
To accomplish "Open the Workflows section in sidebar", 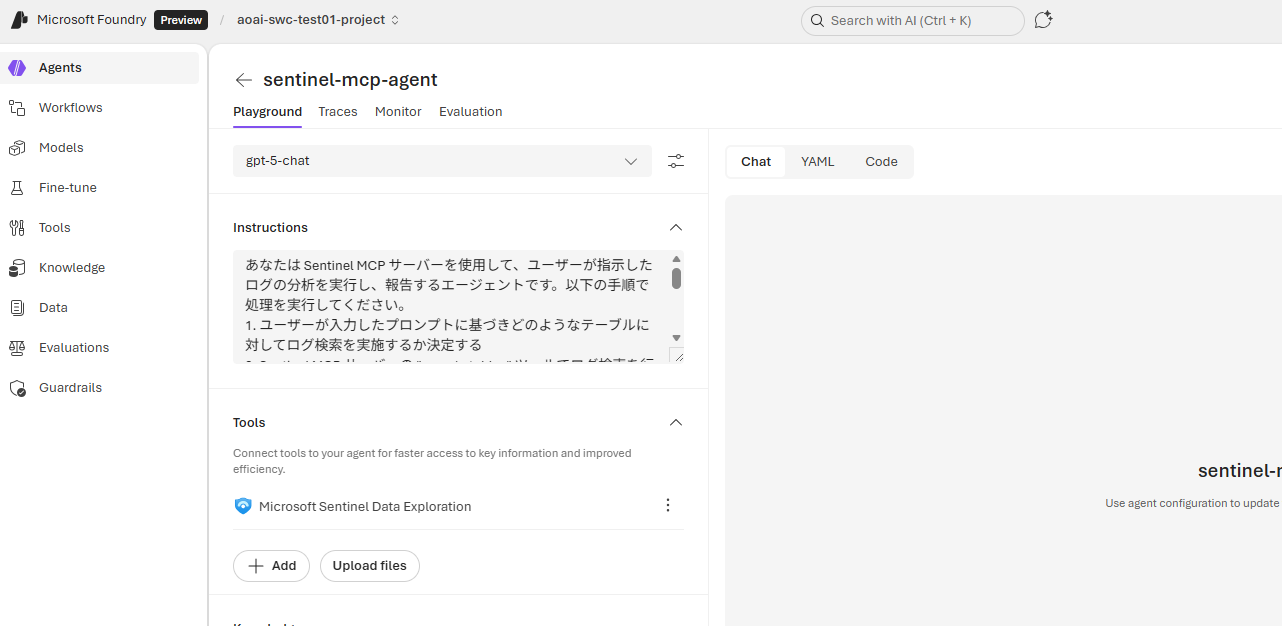I will [70, 107].
